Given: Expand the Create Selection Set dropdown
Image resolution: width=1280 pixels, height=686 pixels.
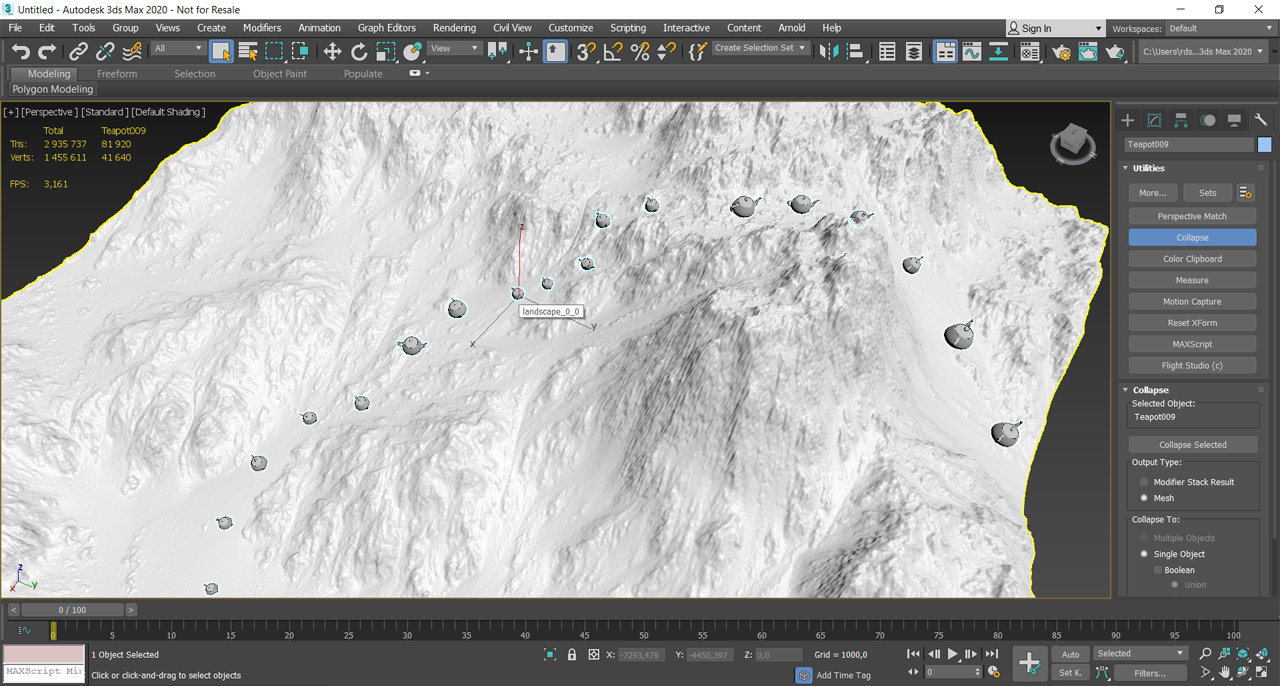Looking at the screenshot, I should [x=801, y=48].
